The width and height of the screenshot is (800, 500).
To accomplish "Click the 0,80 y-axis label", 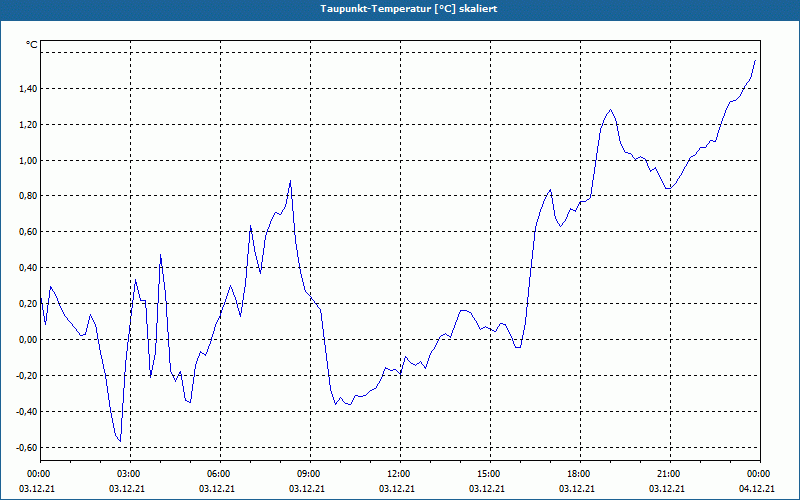I will tap(28, 196).
